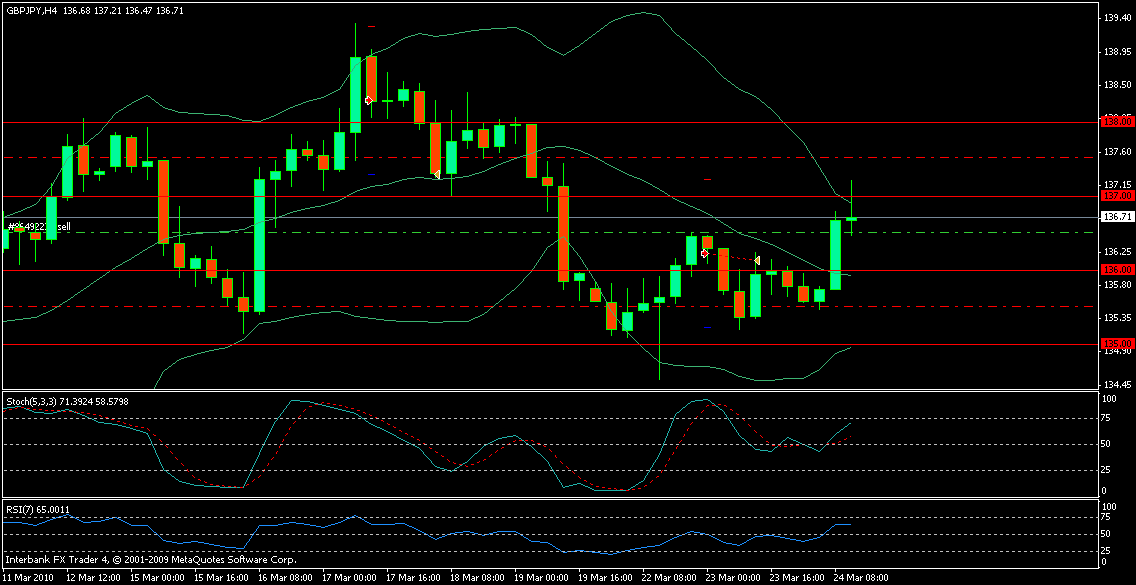Select the red 135.00 price level tag

(x=1115, y=344)
